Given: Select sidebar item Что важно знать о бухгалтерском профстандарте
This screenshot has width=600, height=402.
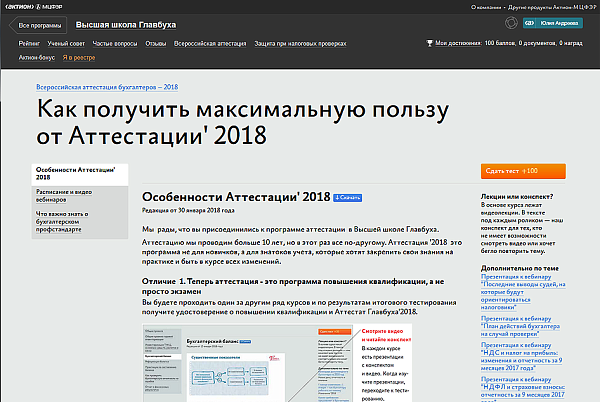Looking at the screenshot, I should click(x=62, y=221).
